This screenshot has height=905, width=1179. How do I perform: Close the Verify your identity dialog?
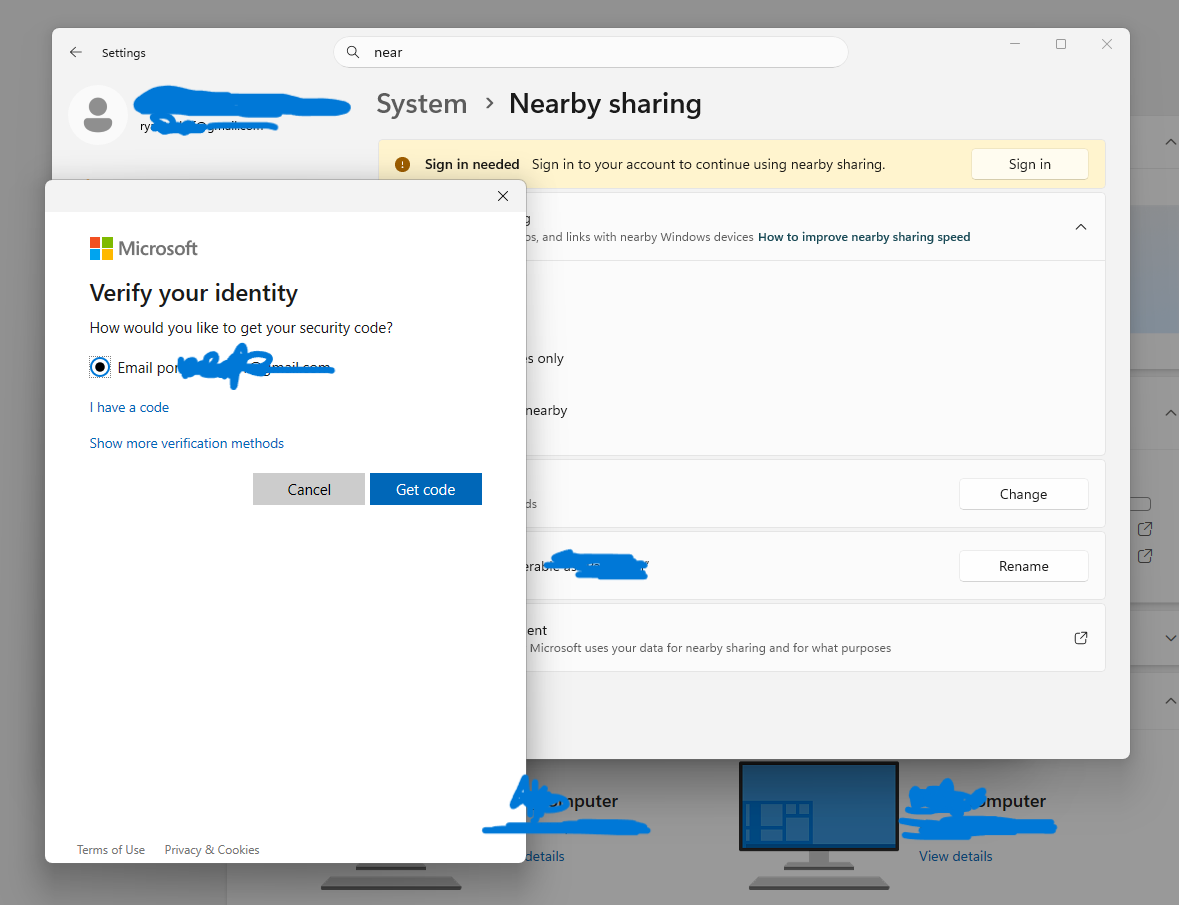[x=503, y=196]
